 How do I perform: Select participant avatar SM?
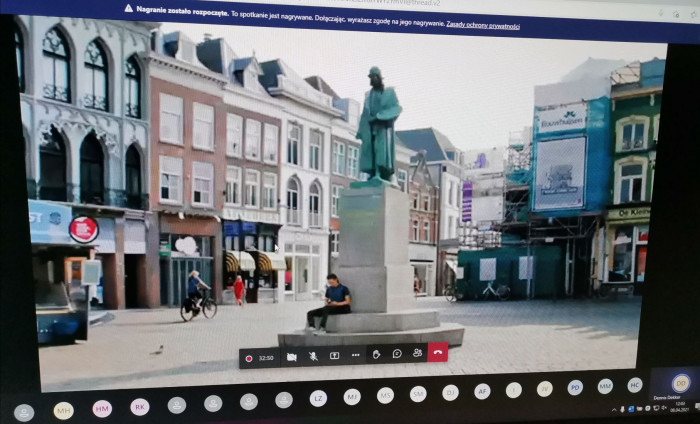418,394
